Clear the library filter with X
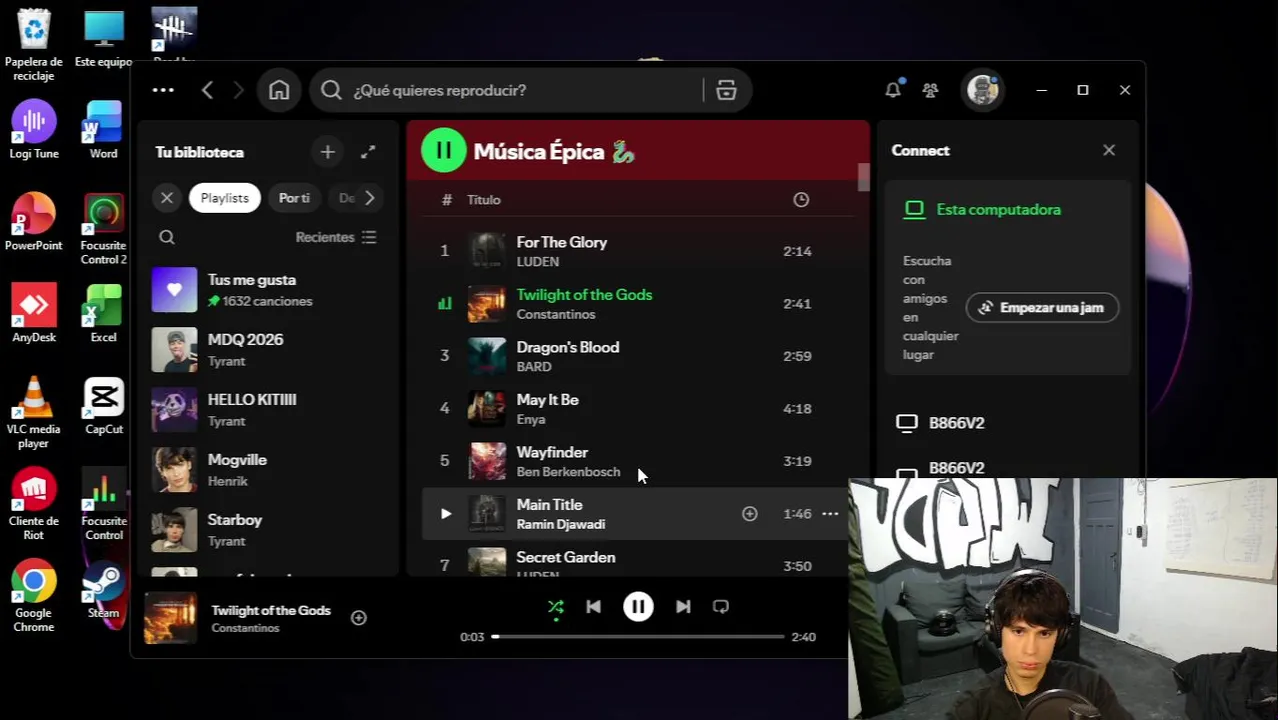This screenshot has height=720, width=1278. 167,198
